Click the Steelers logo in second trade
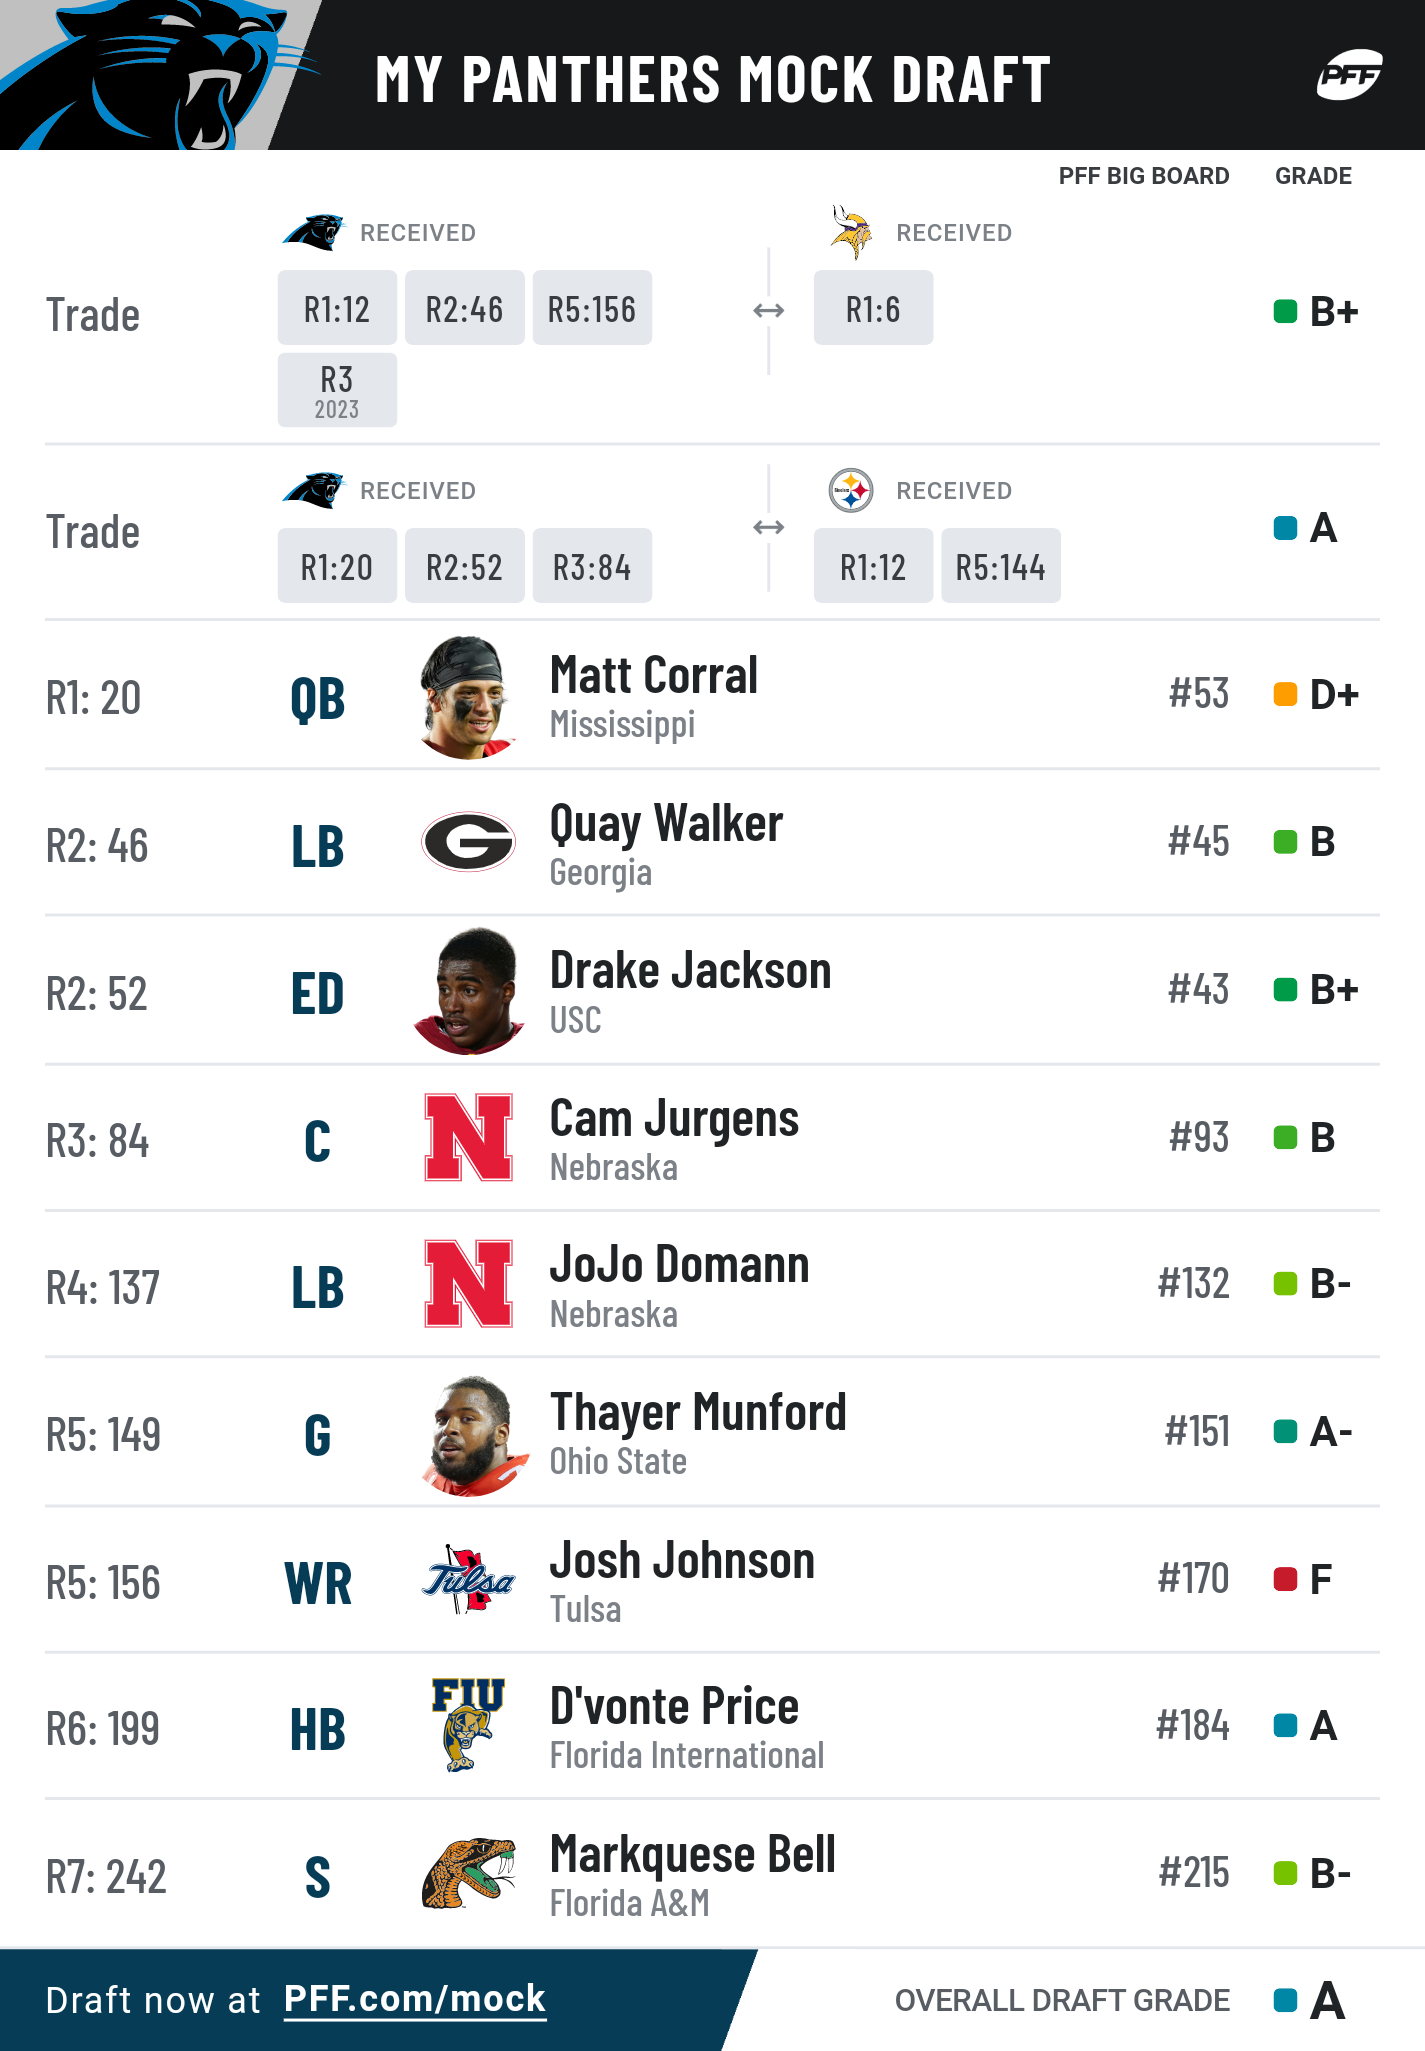Image resolution: width=1425 pixels, height=2051 pixels. click(x=851, y=490)
